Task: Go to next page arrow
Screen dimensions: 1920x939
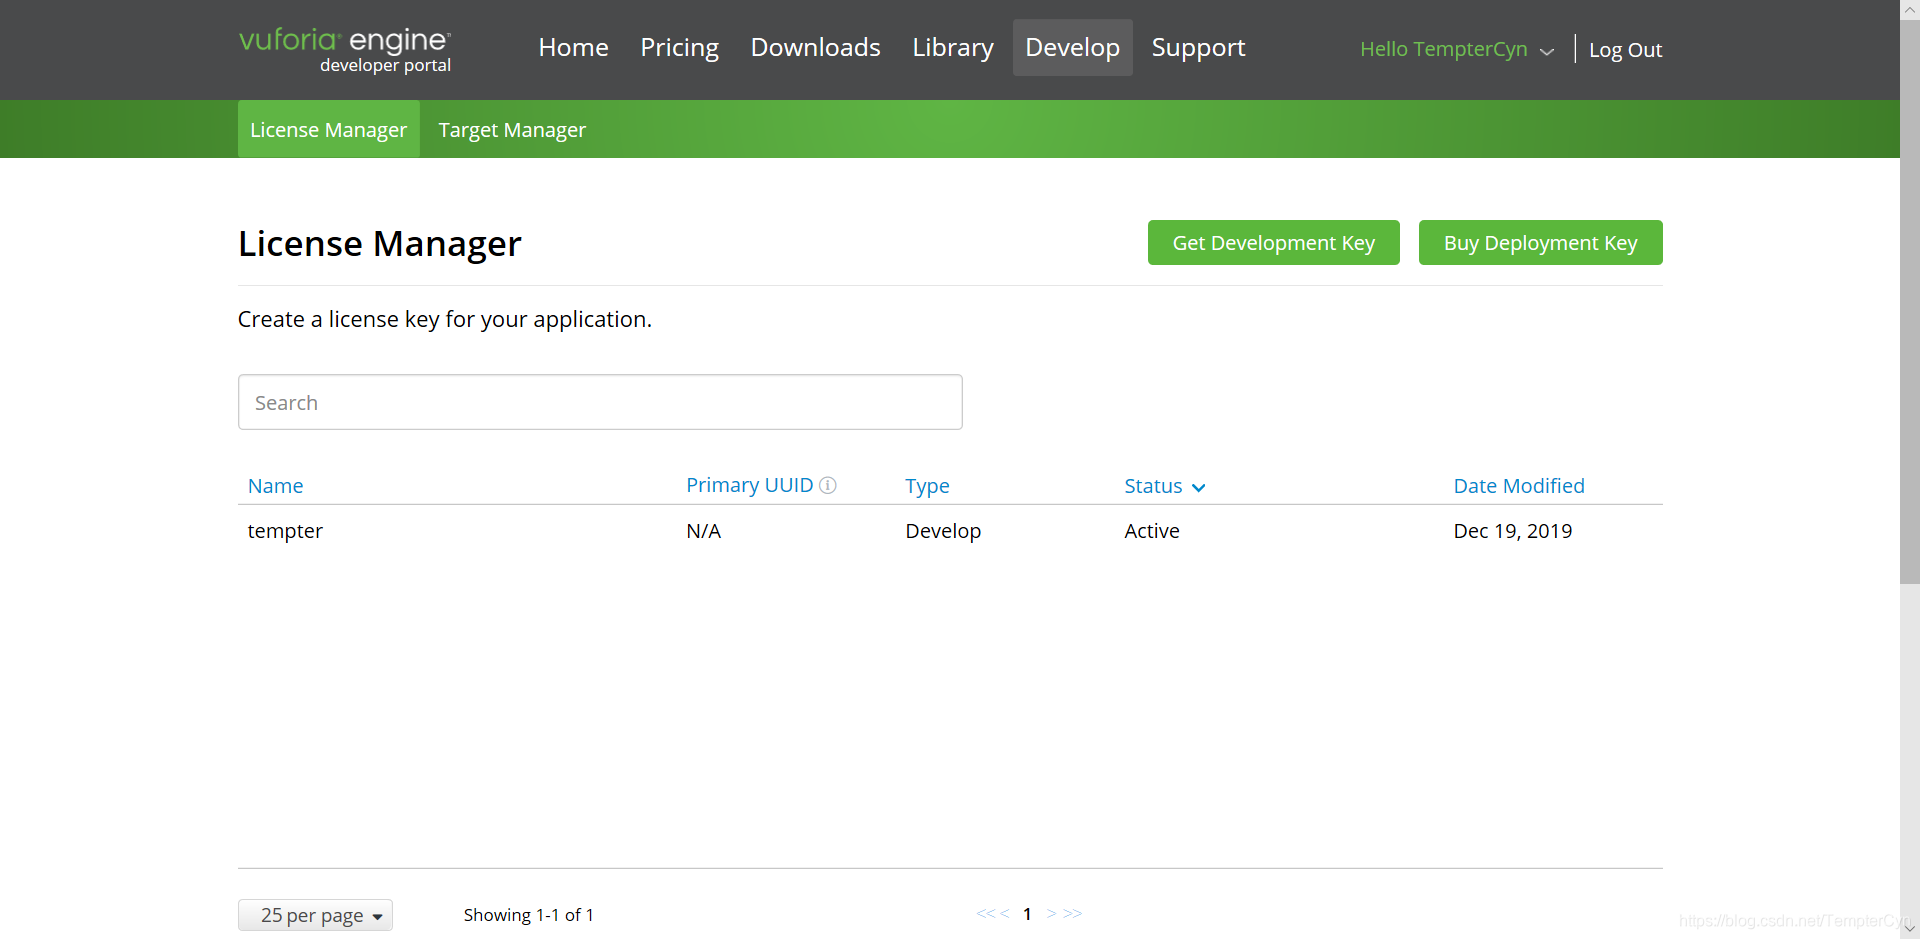Action: [1051, 913]
